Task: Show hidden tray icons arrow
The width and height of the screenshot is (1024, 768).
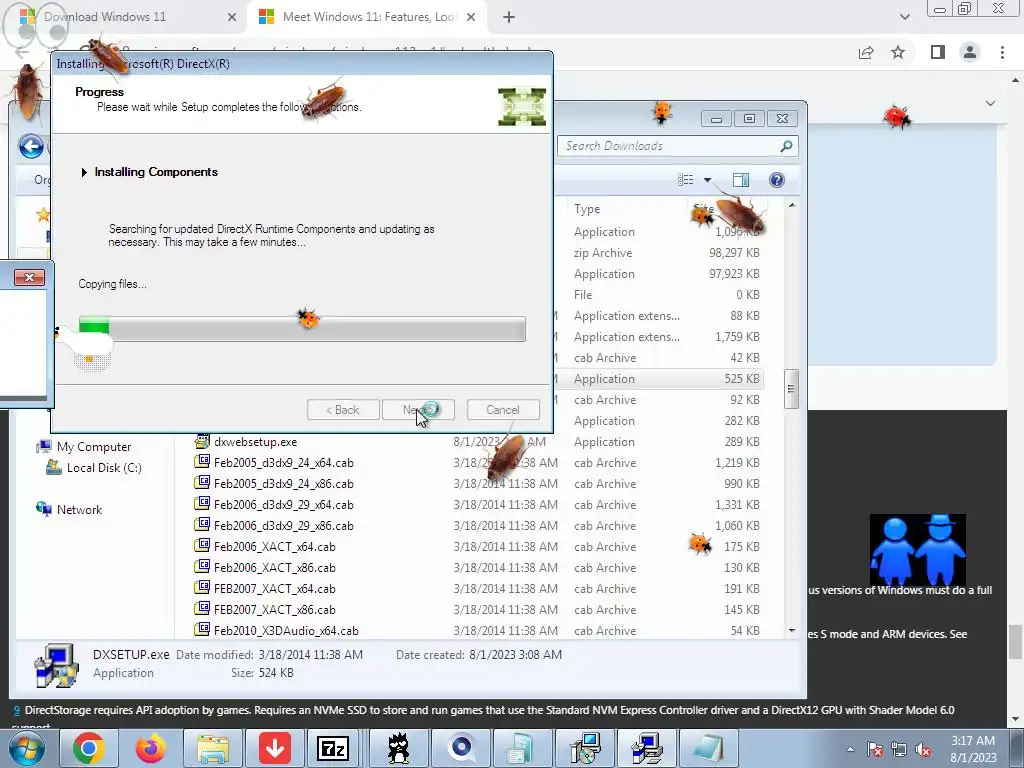Action: (850, 749)
